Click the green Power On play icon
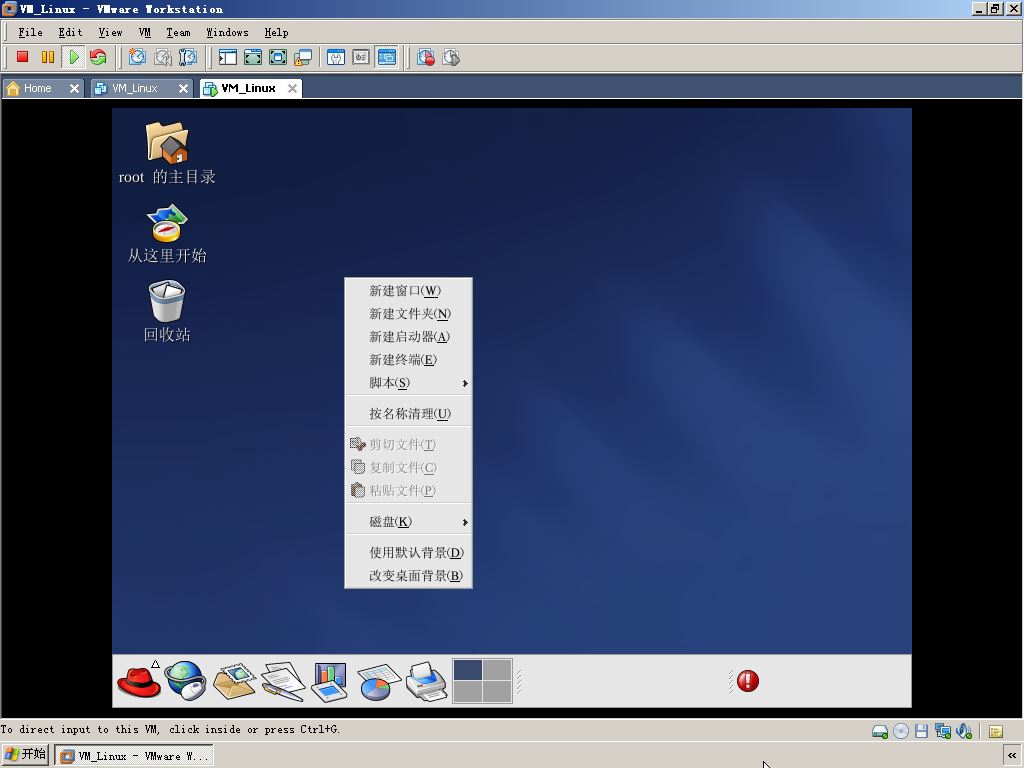Screen dimensions: 1024x768 [x=74, y=57]
